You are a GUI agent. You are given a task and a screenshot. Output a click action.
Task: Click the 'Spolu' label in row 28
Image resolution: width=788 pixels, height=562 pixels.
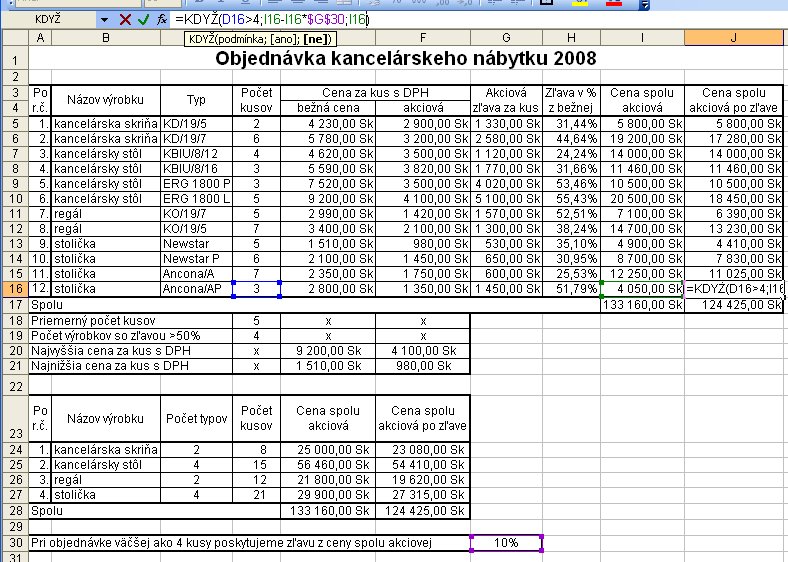(x=47, y=511)
